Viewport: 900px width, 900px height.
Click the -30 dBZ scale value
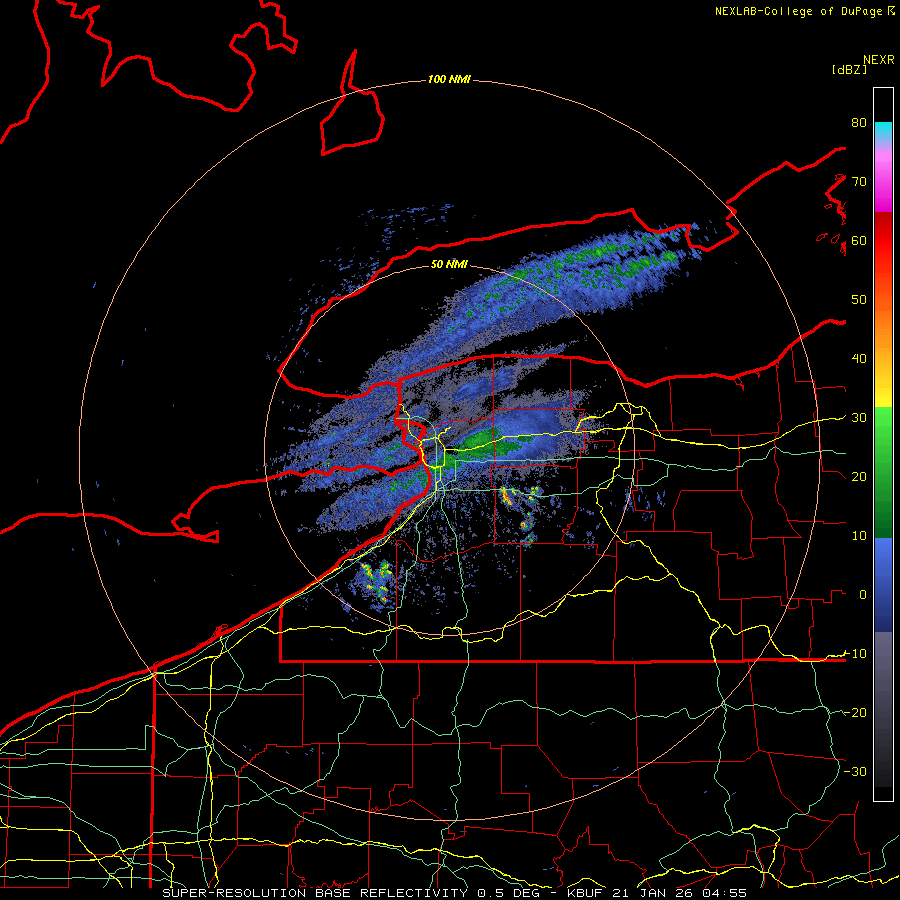855,771
